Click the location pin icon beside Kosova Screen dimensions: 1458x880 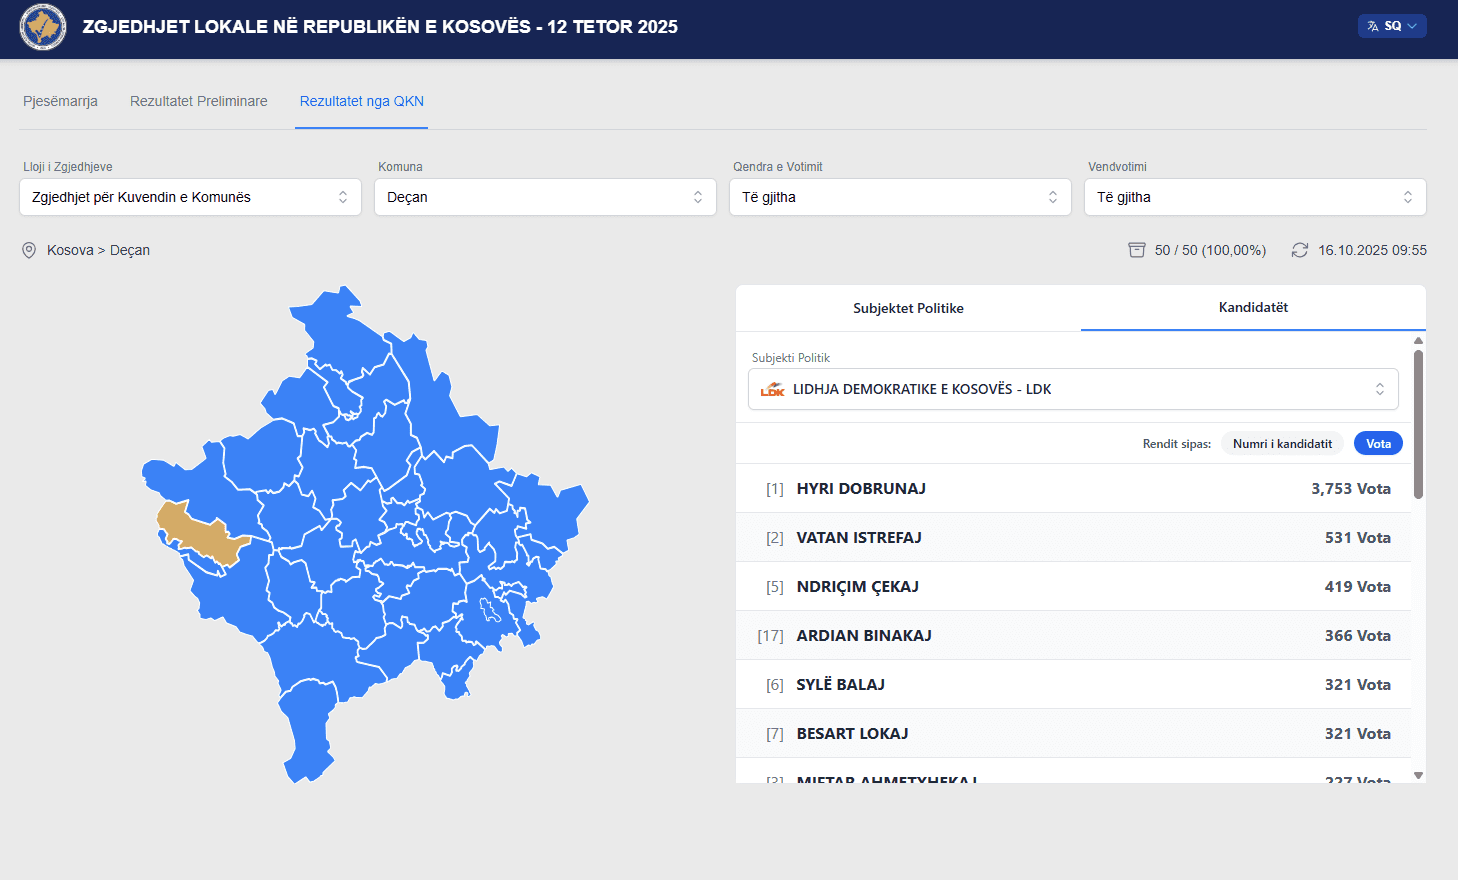pyautogui.click(x=29, y=251)
